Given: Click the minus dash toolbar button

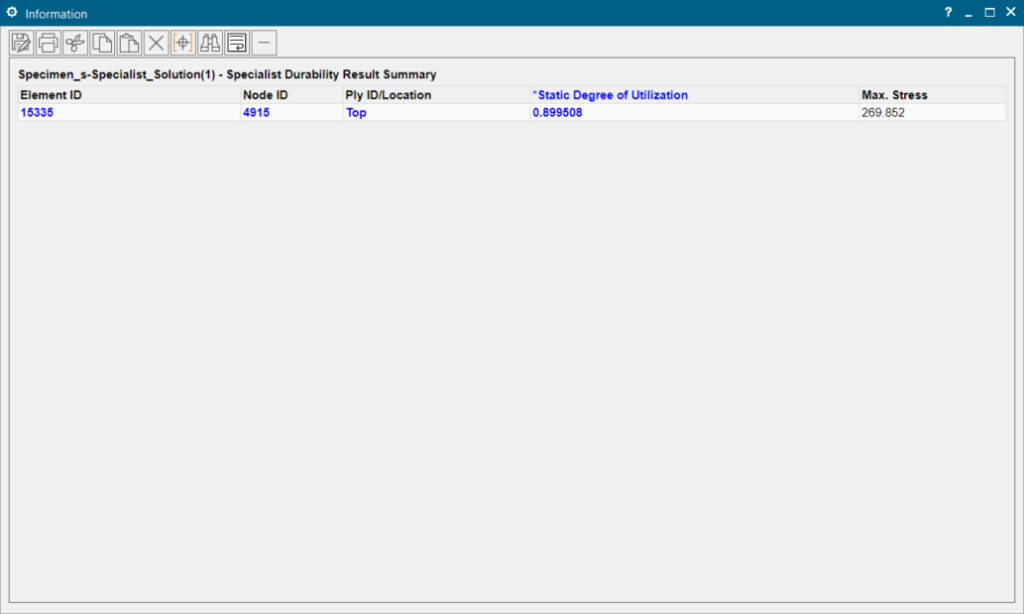Looking at the screenshot, I should 264,43.
